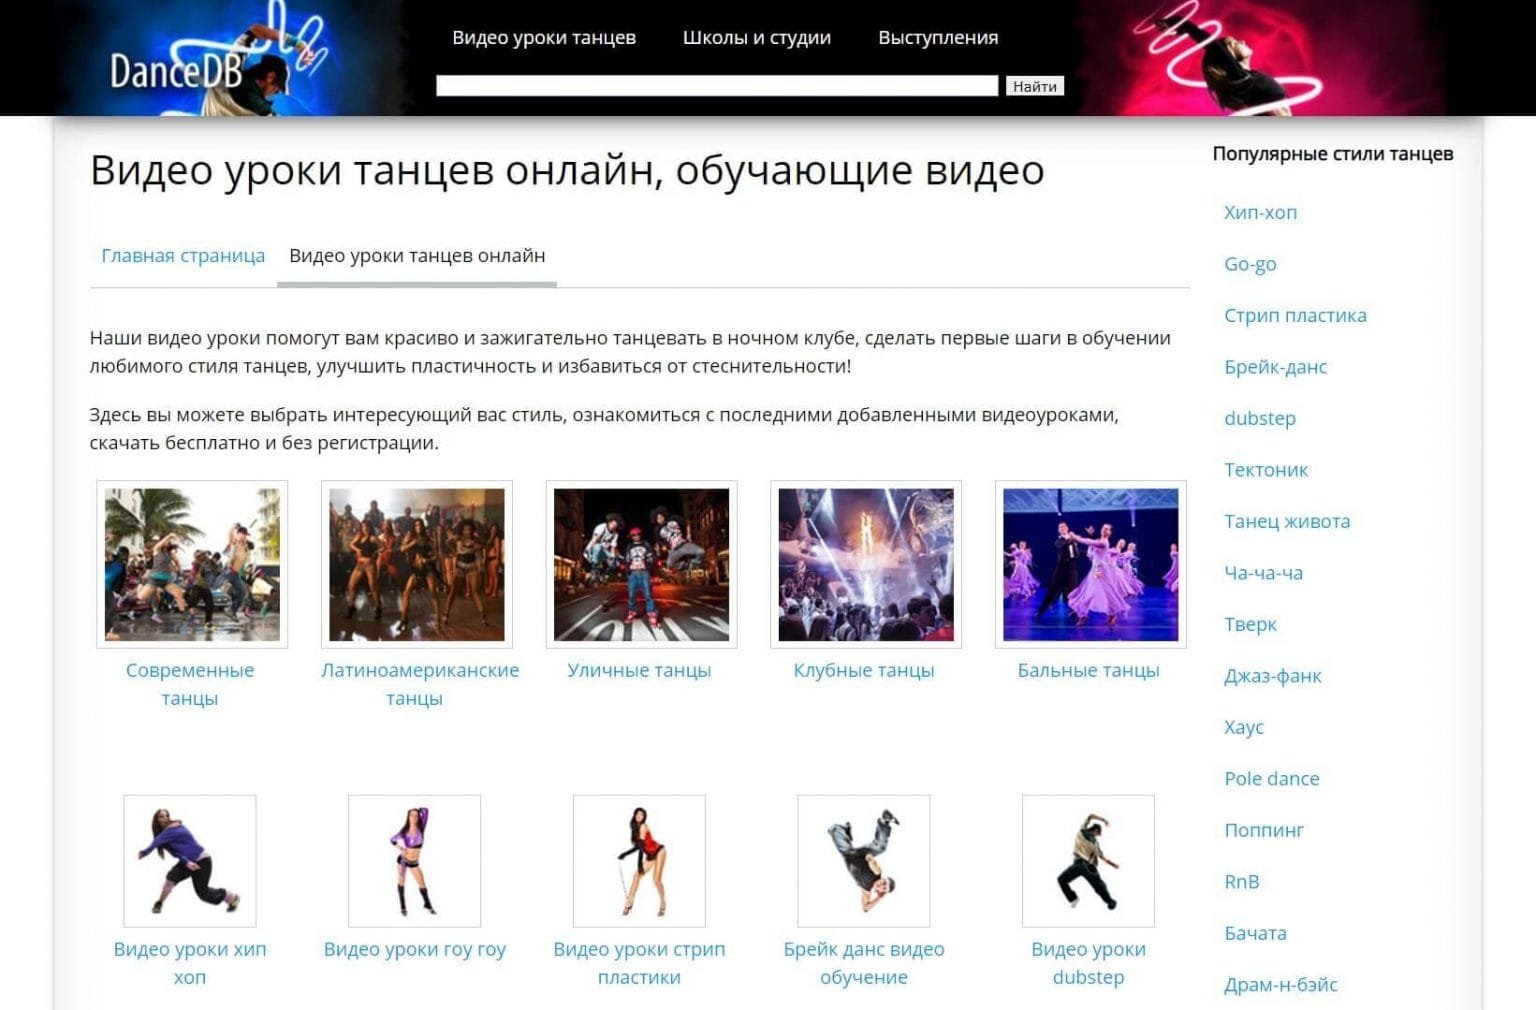The width and height of the screenshot is (1536, 1010).
Task: Select Тектоник in sidebar
Action: (x=1266, y=470)
